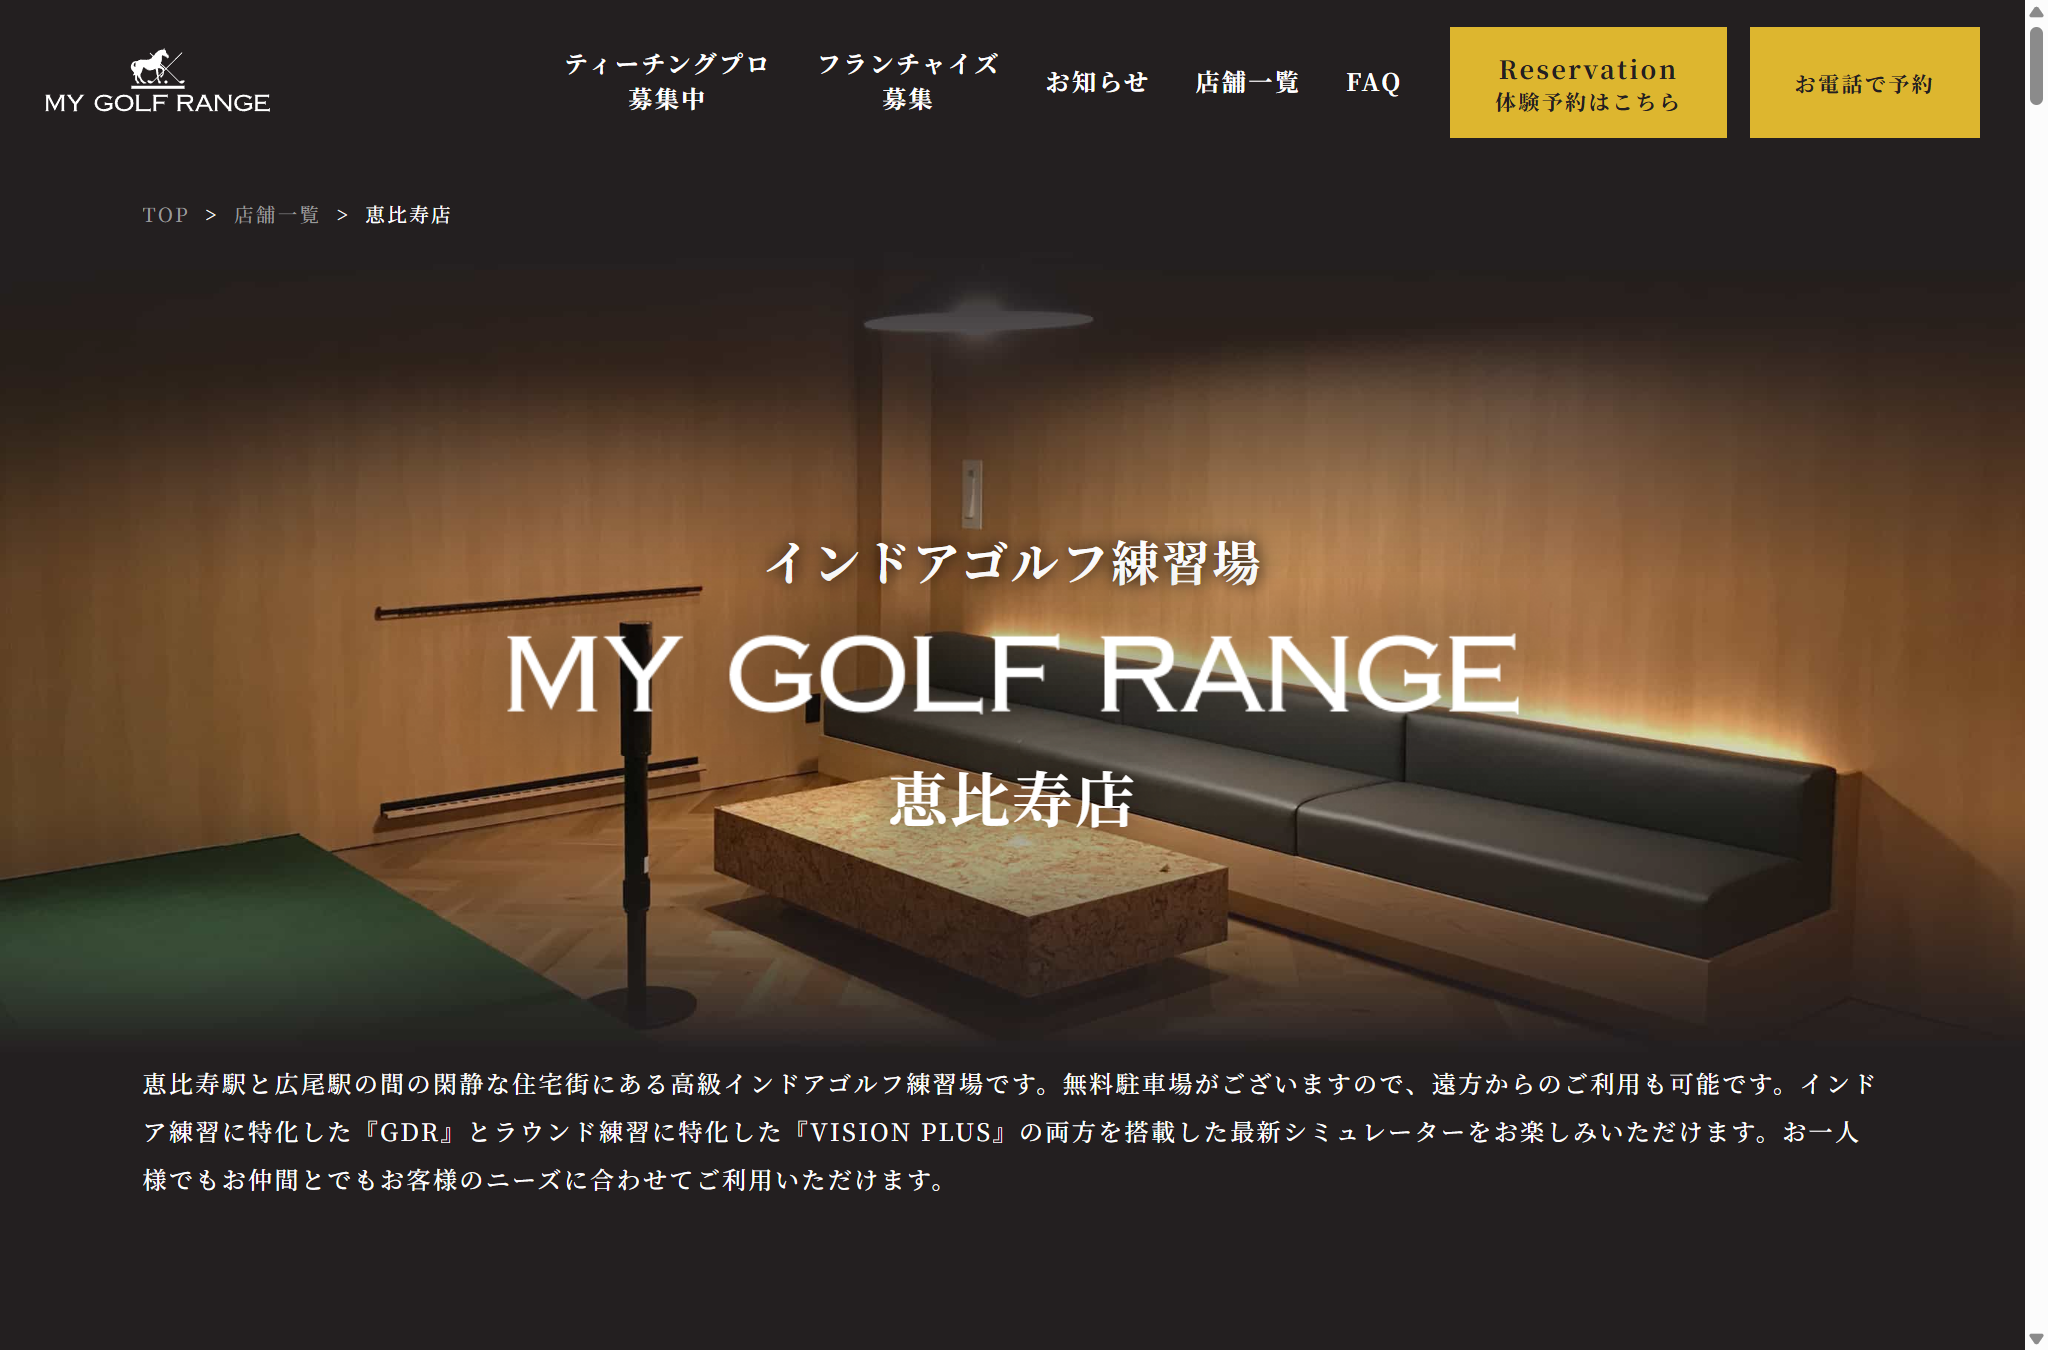The width and height of the screenshot is (2048, 1350).
Task: Go to お知らせ page
Action: [x=1097, y=82]
